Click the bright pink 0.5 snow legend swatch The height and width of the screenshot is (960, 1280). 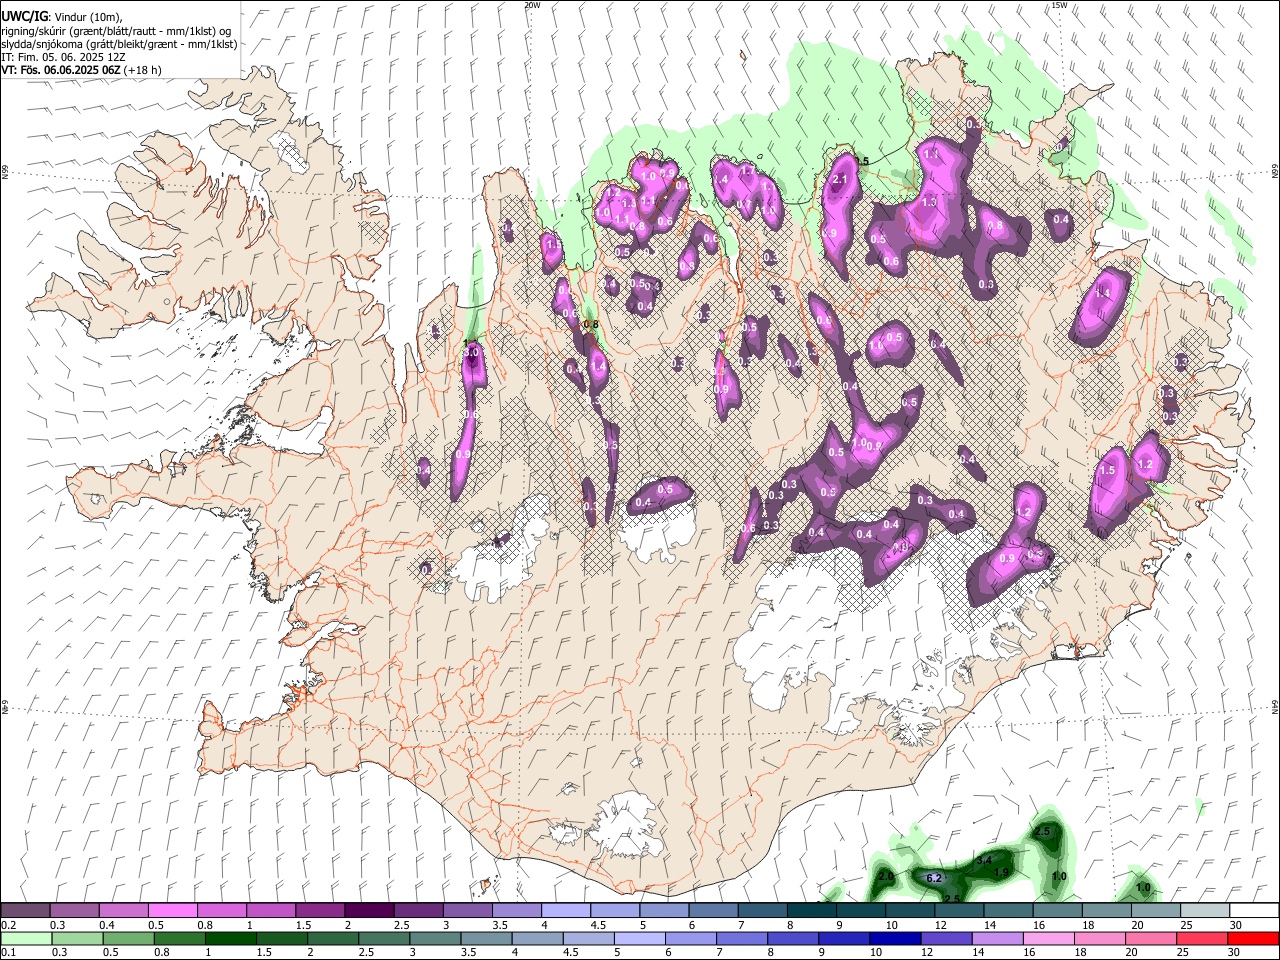[173, 911]
